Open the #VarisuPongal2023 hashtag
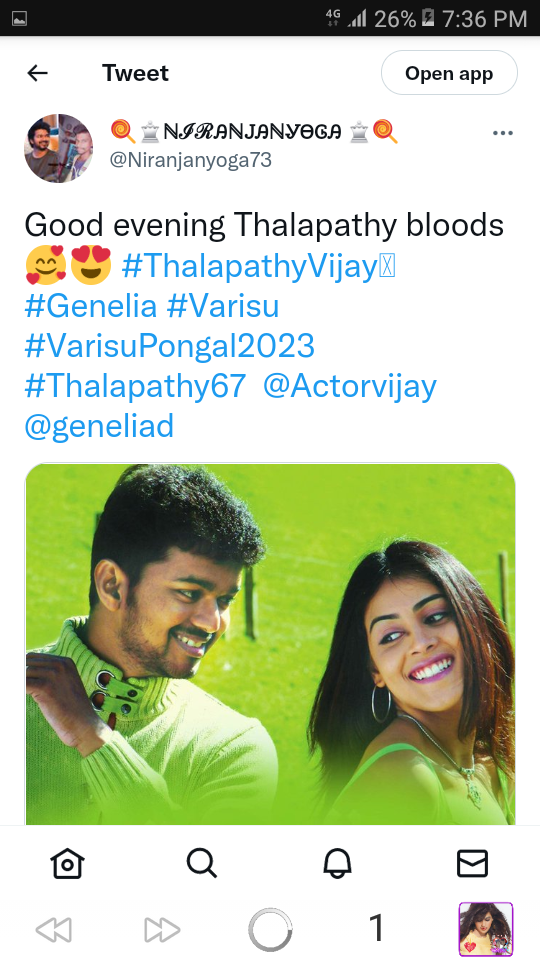This screenshot has width=540, height=960. 170,346
